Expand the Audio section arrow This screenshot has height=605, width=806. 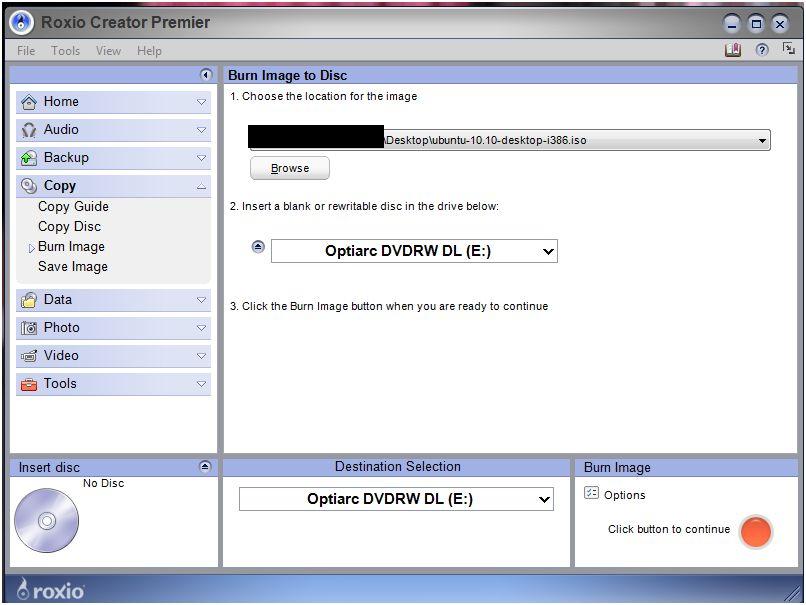tap(202, 130)
